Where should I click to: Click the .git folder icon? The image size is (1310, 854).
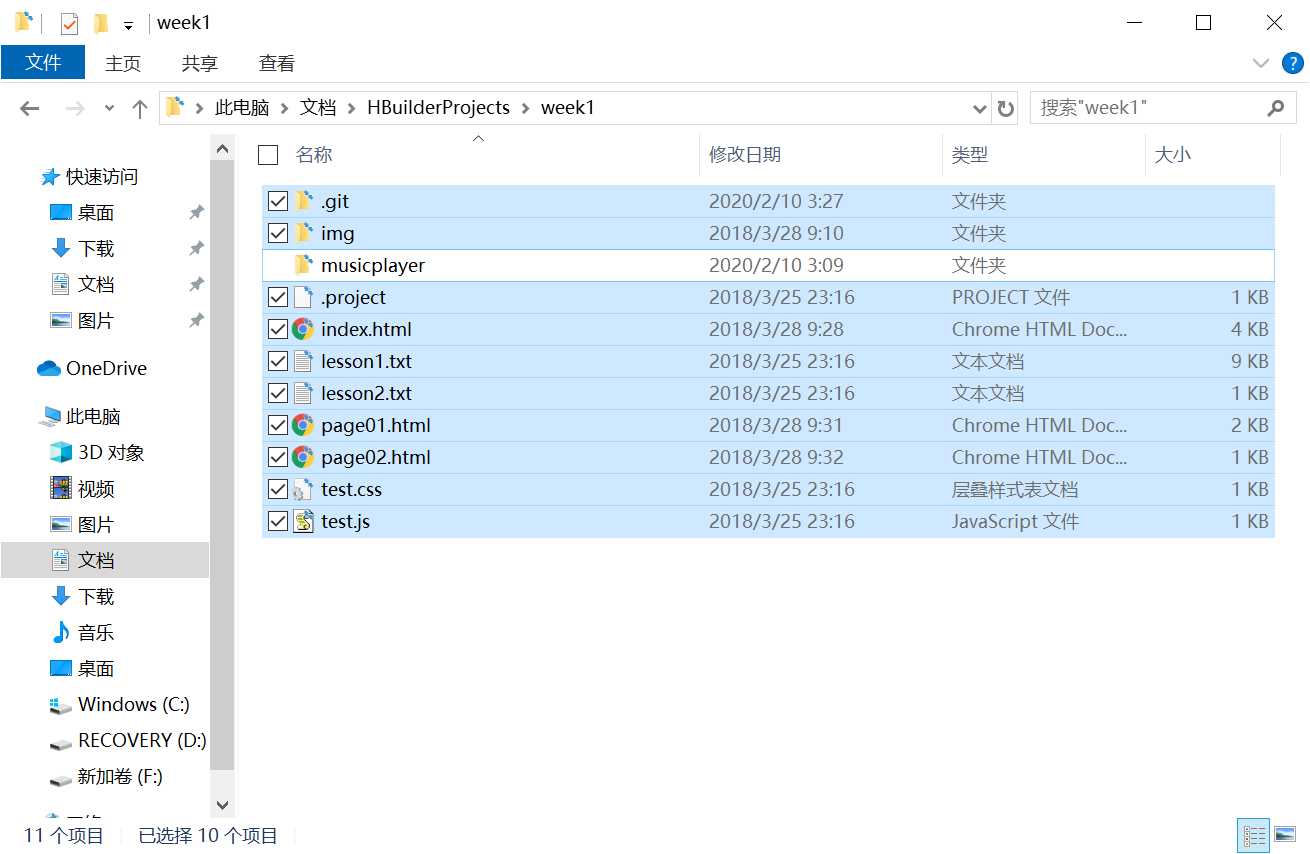[x=303, y=201]
